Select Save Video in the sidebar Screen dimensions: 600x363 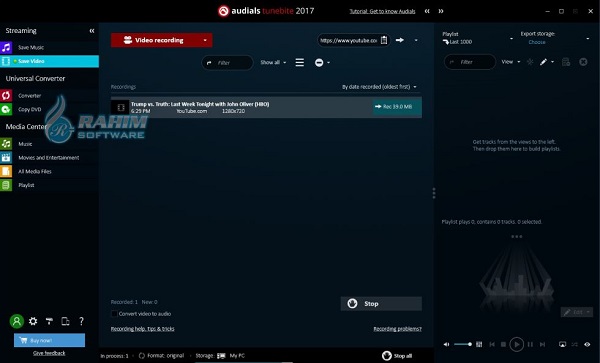(49, 61)
